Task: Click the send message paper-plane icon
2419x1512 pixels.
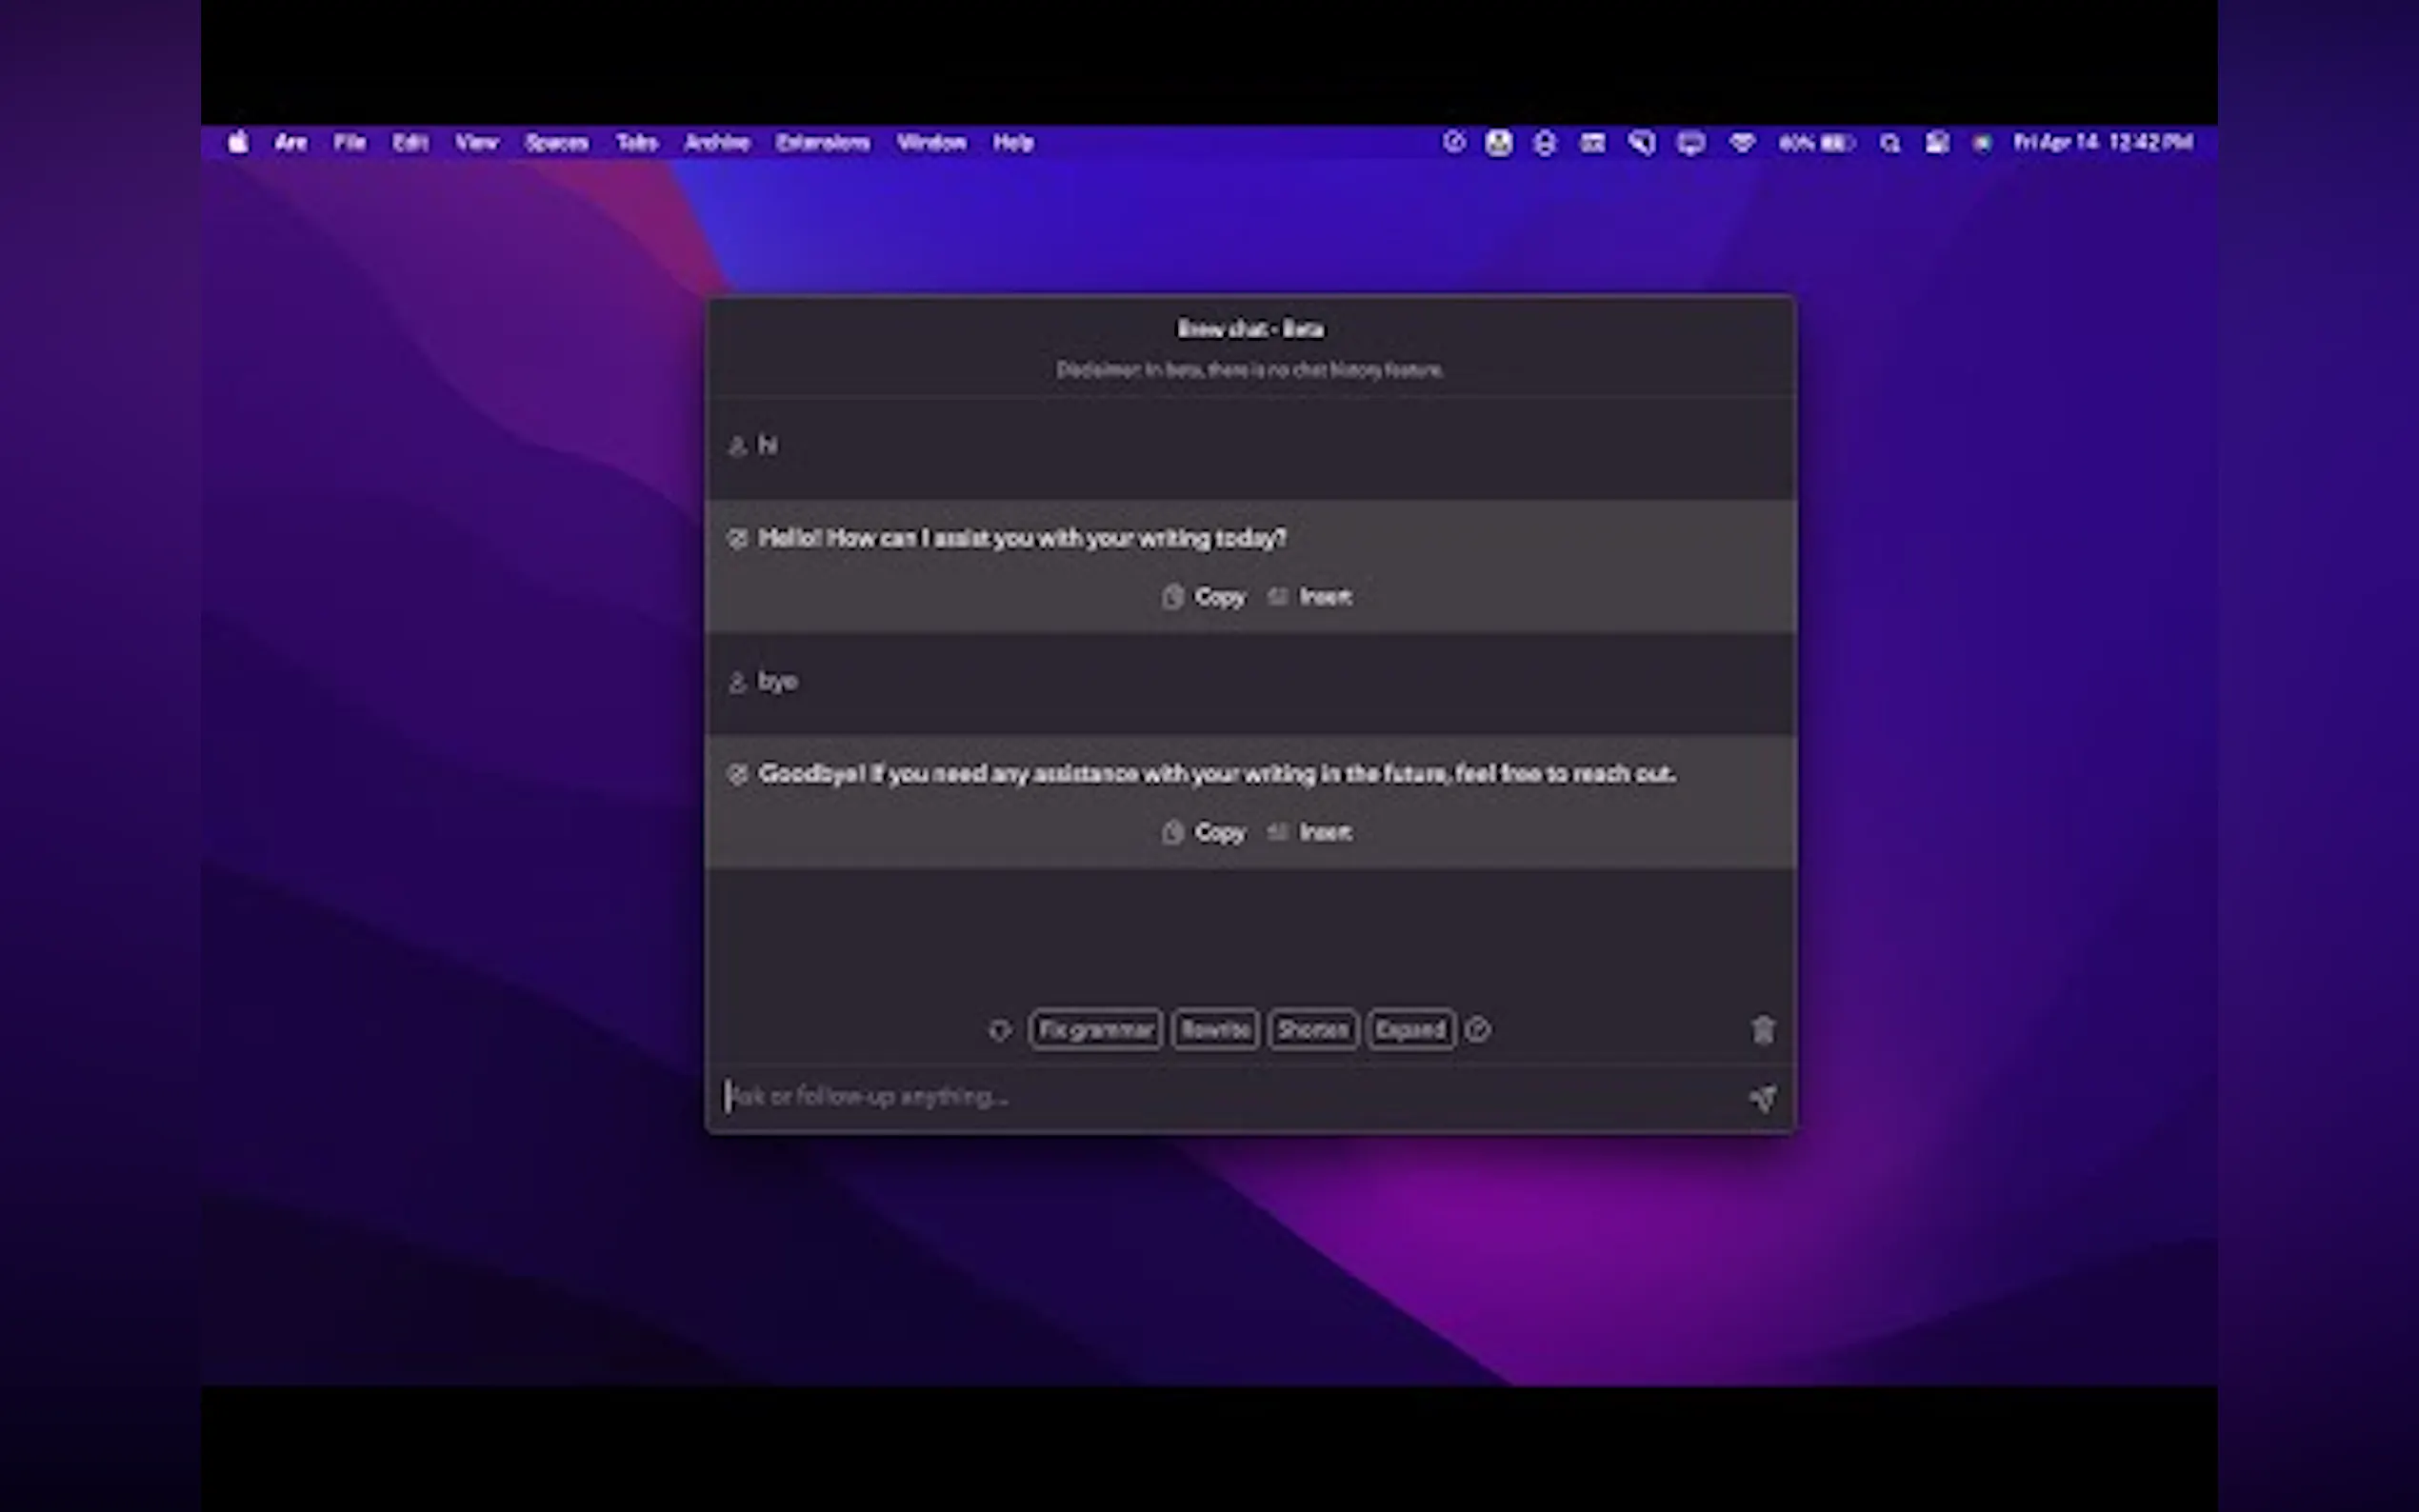Action: click(x=1763, y=1098)
